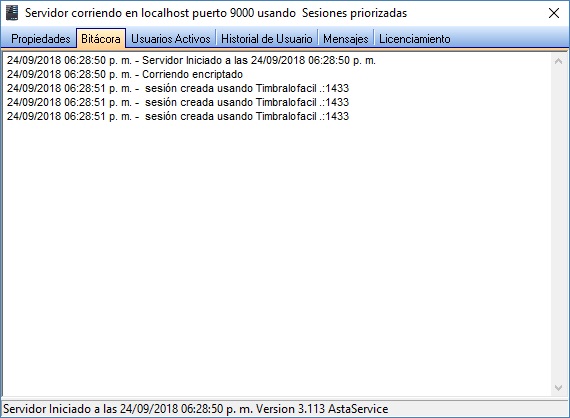Show the Mensajes tab
This screenshot has height=418, width=570.
345,39
